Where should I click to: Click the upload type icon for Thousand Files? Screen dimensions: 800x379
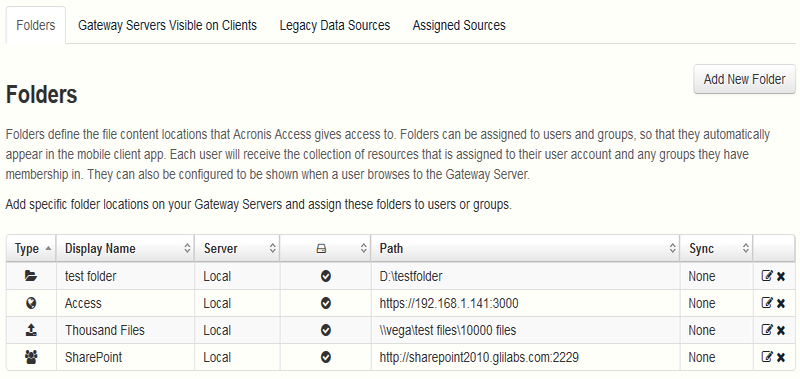click(31, 331)
